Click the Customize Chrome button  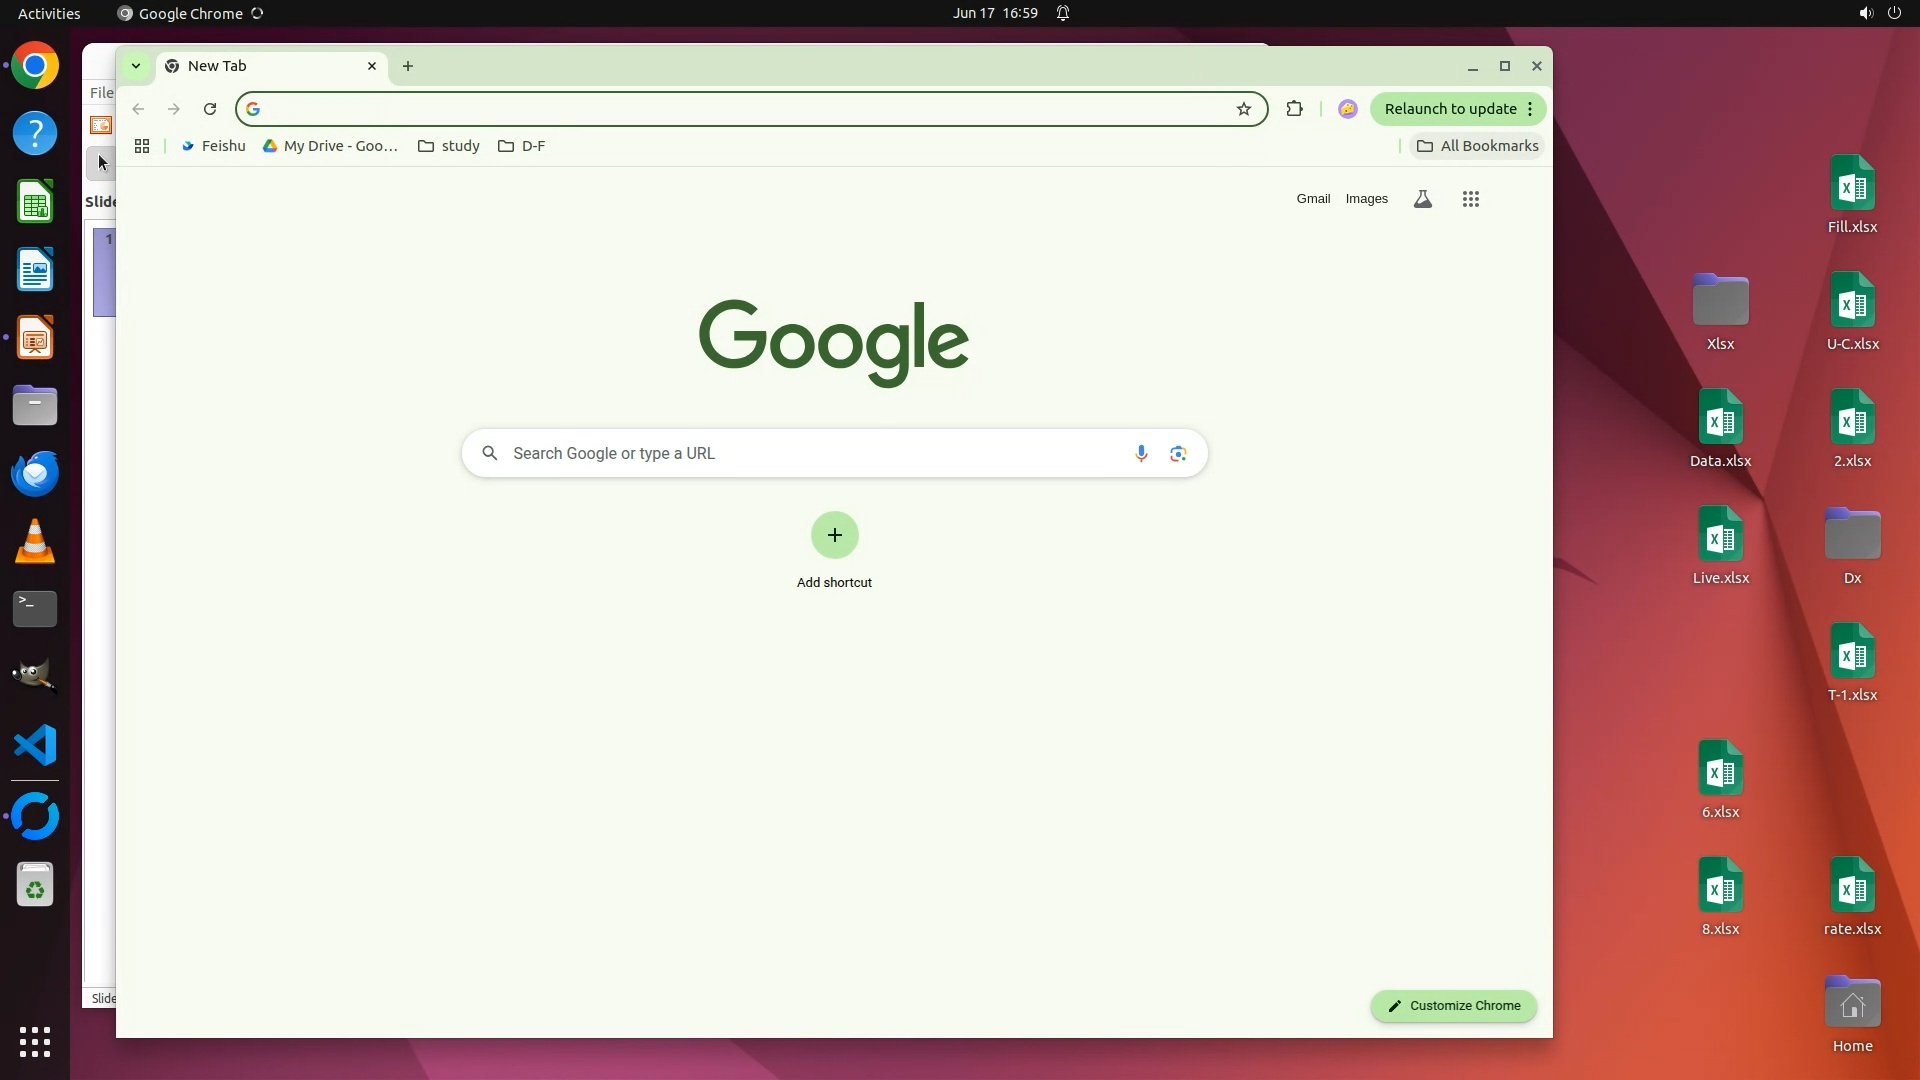pyautogui.click(x=1453, y=1006)
